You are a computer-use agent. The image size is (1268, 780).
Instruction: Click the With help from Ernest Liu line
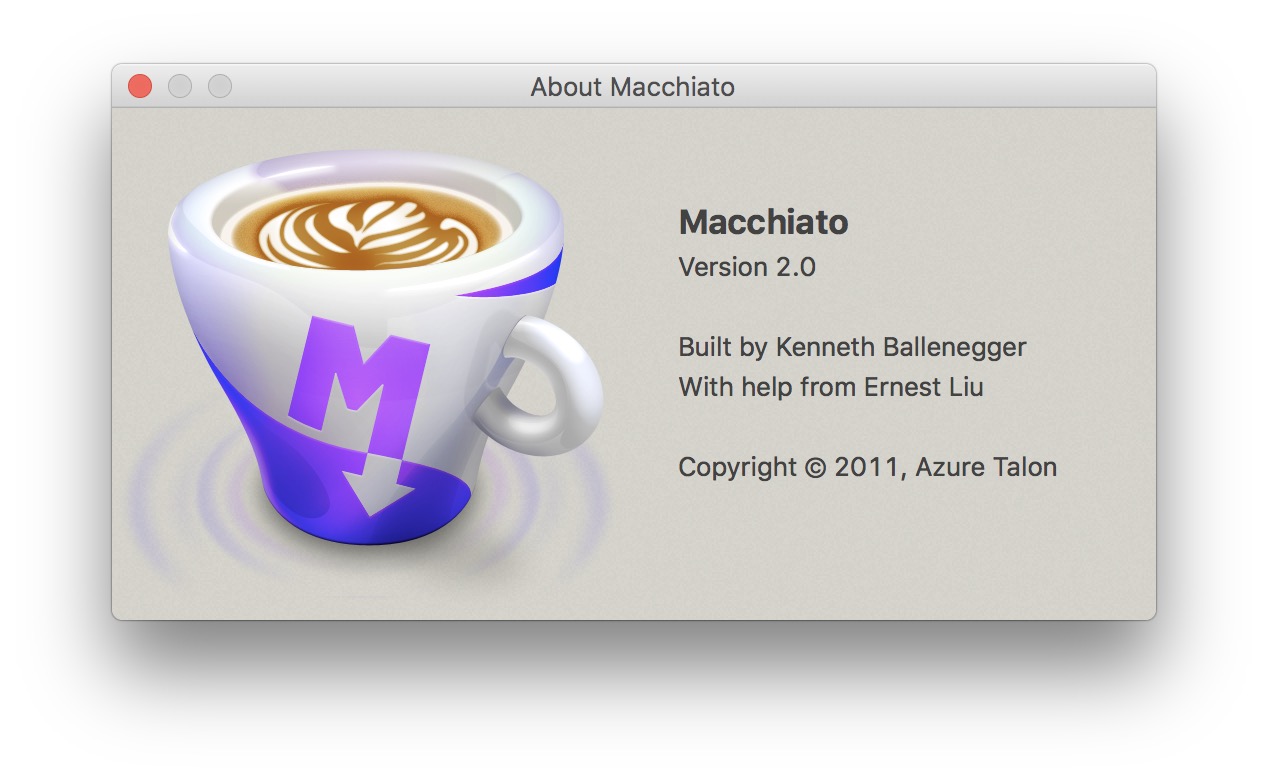coord(831,387)
